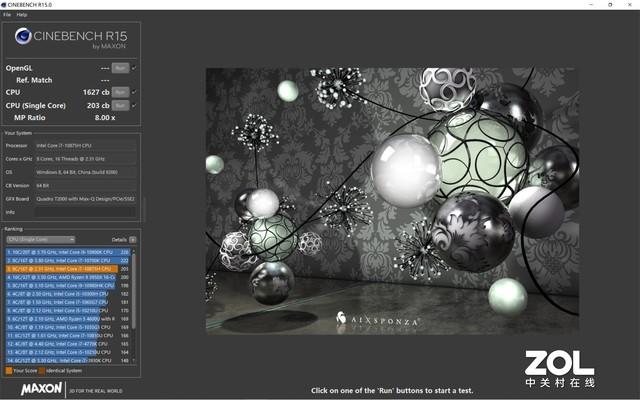Open the Help menu

[x=22, y=15]
